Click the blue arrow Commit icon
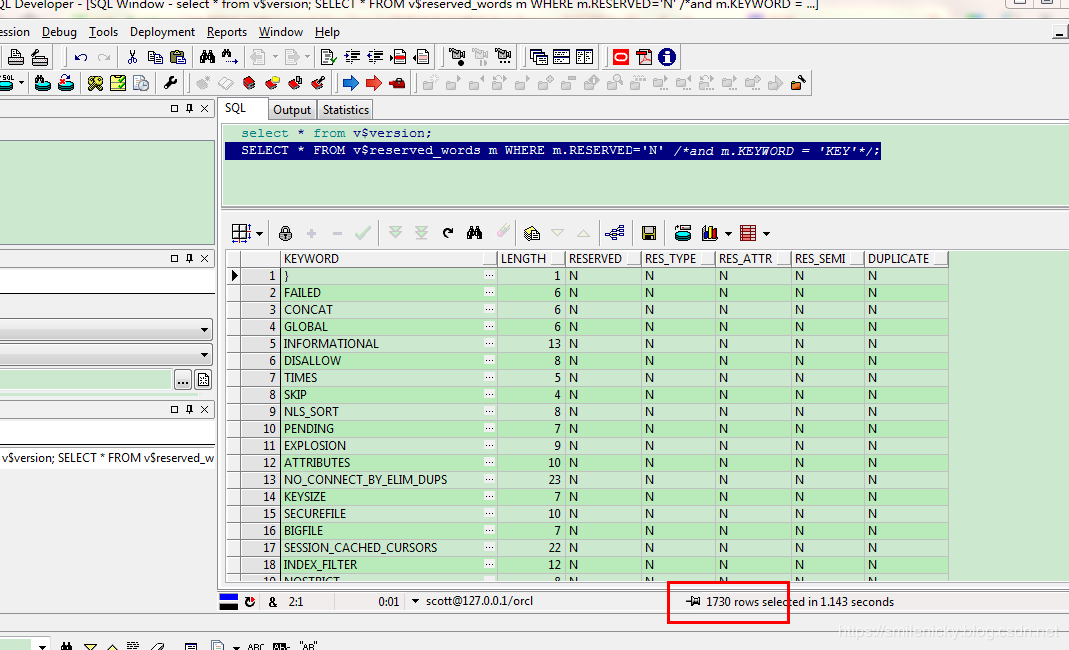This screenshot has height=650, width=1069. pyautogui.click(x=350, y=83)
